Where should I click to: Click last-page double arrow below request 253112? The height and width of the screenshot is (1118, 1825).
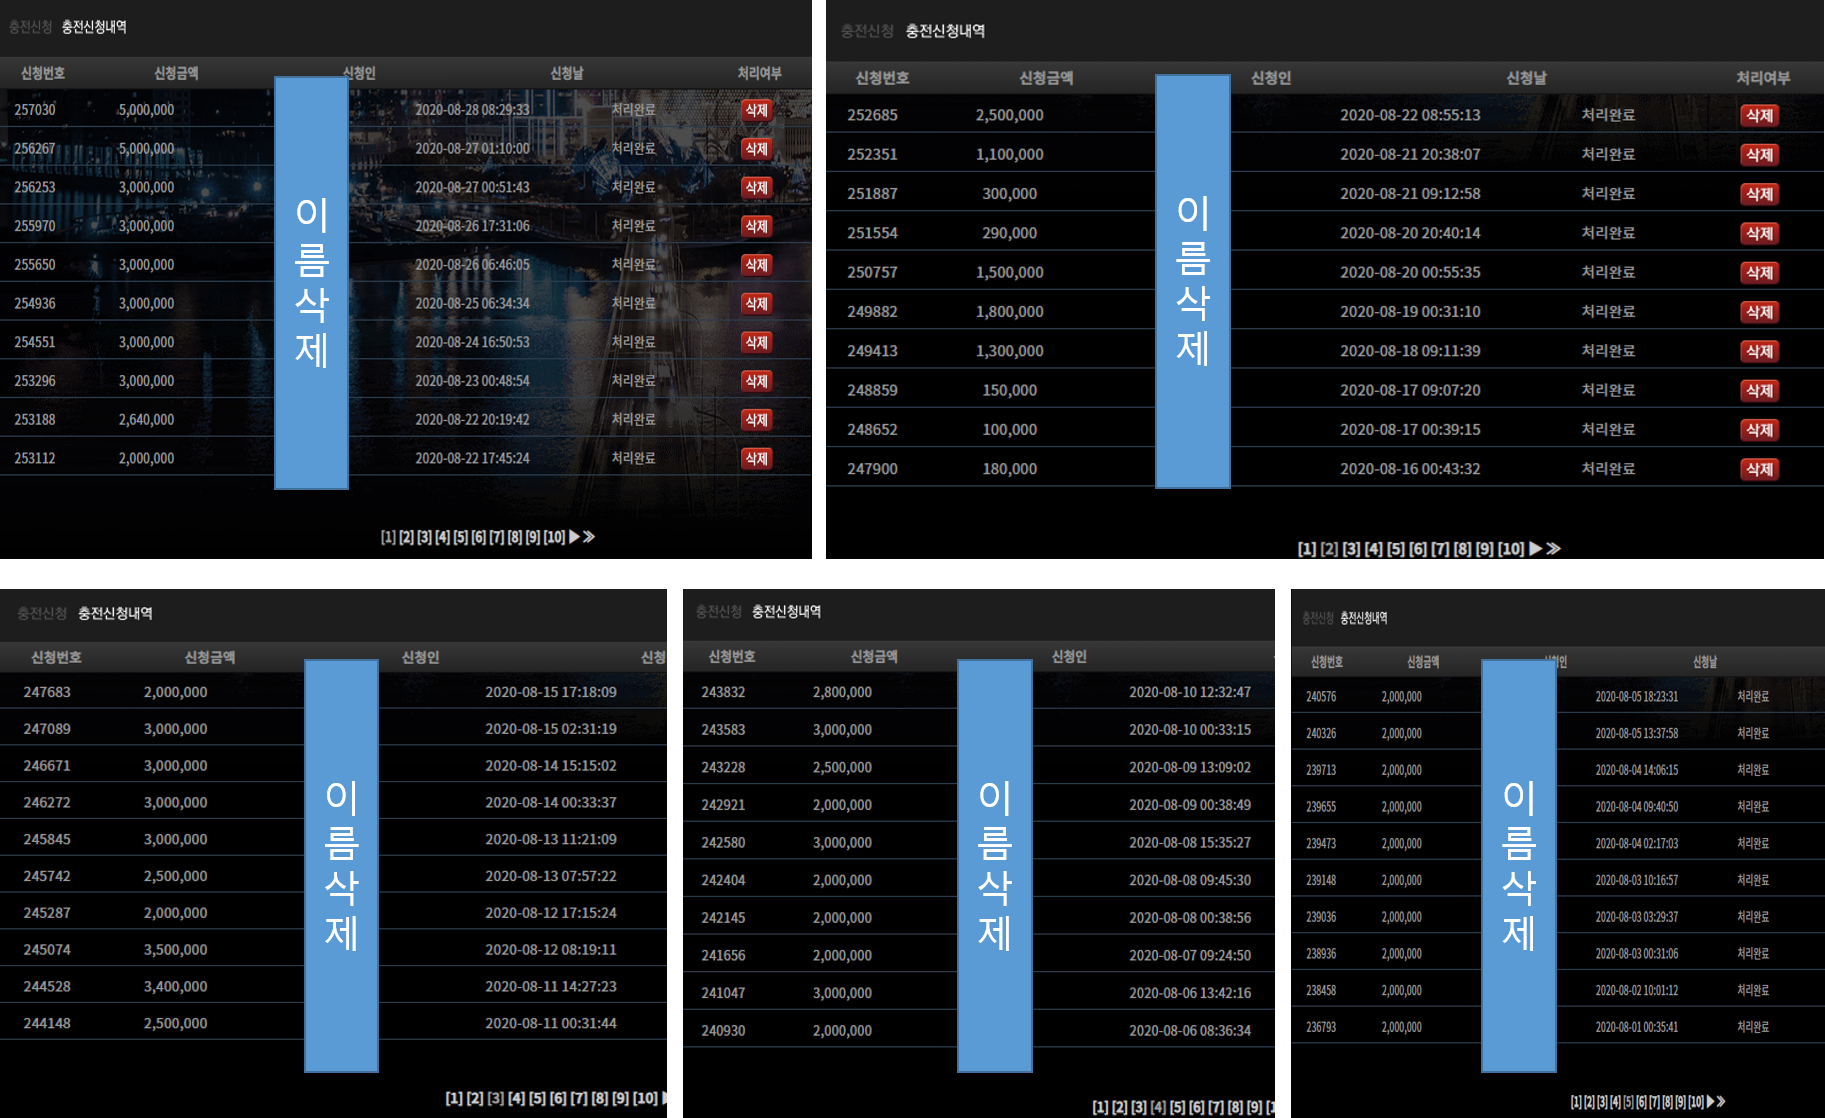589,537
